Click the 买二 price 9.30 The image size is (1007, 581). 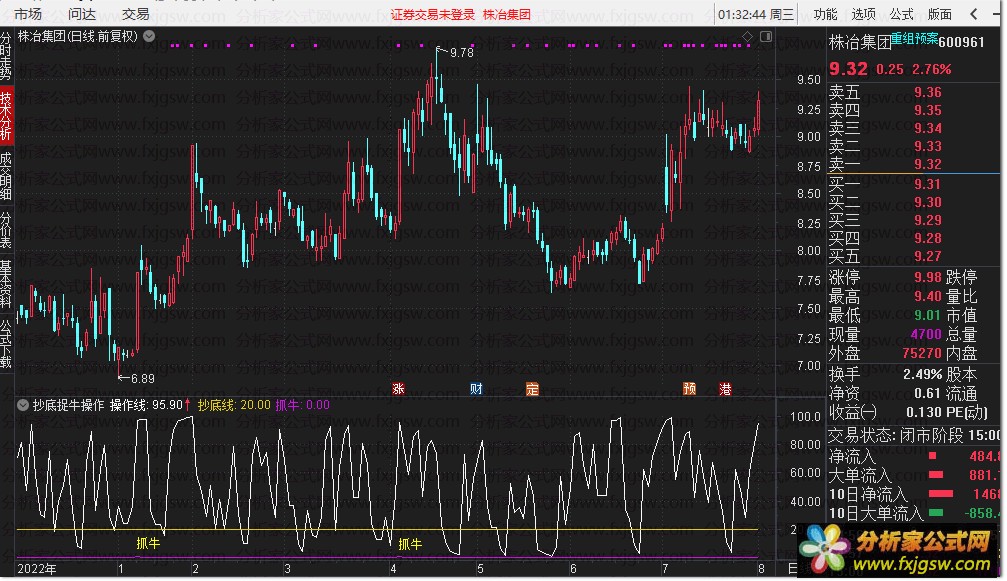click(x=928, y=202)
